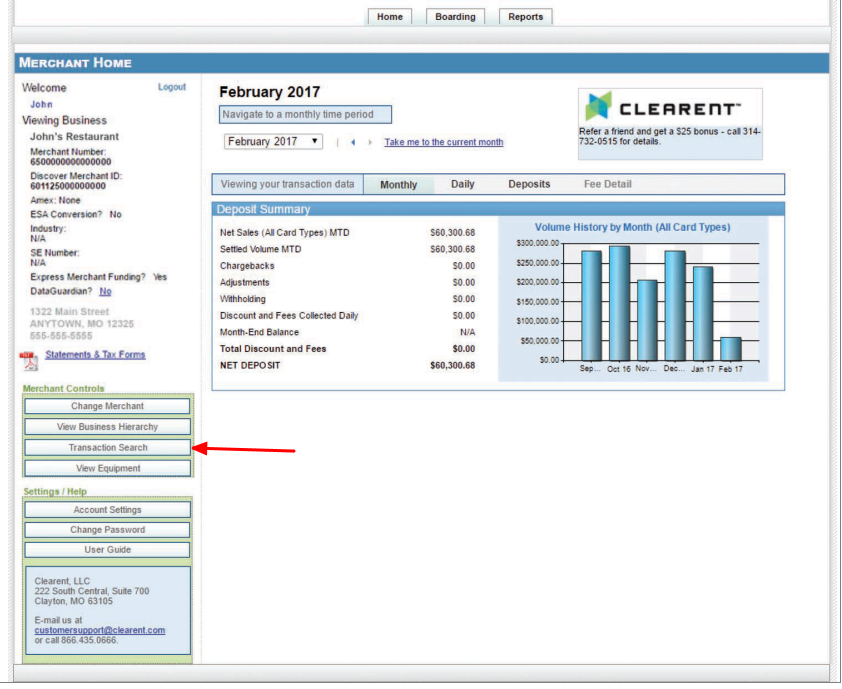This screenshot has height=689, width=842.
Task: Open the month selection dropdown
Action: [273, 142]
